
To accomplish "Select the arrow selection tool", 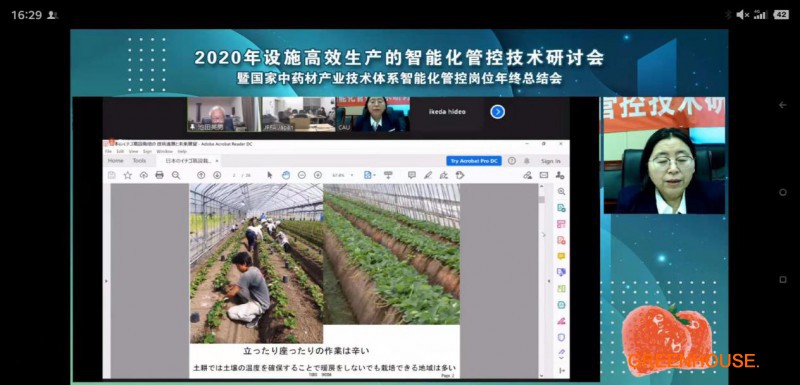I will 270,175.
